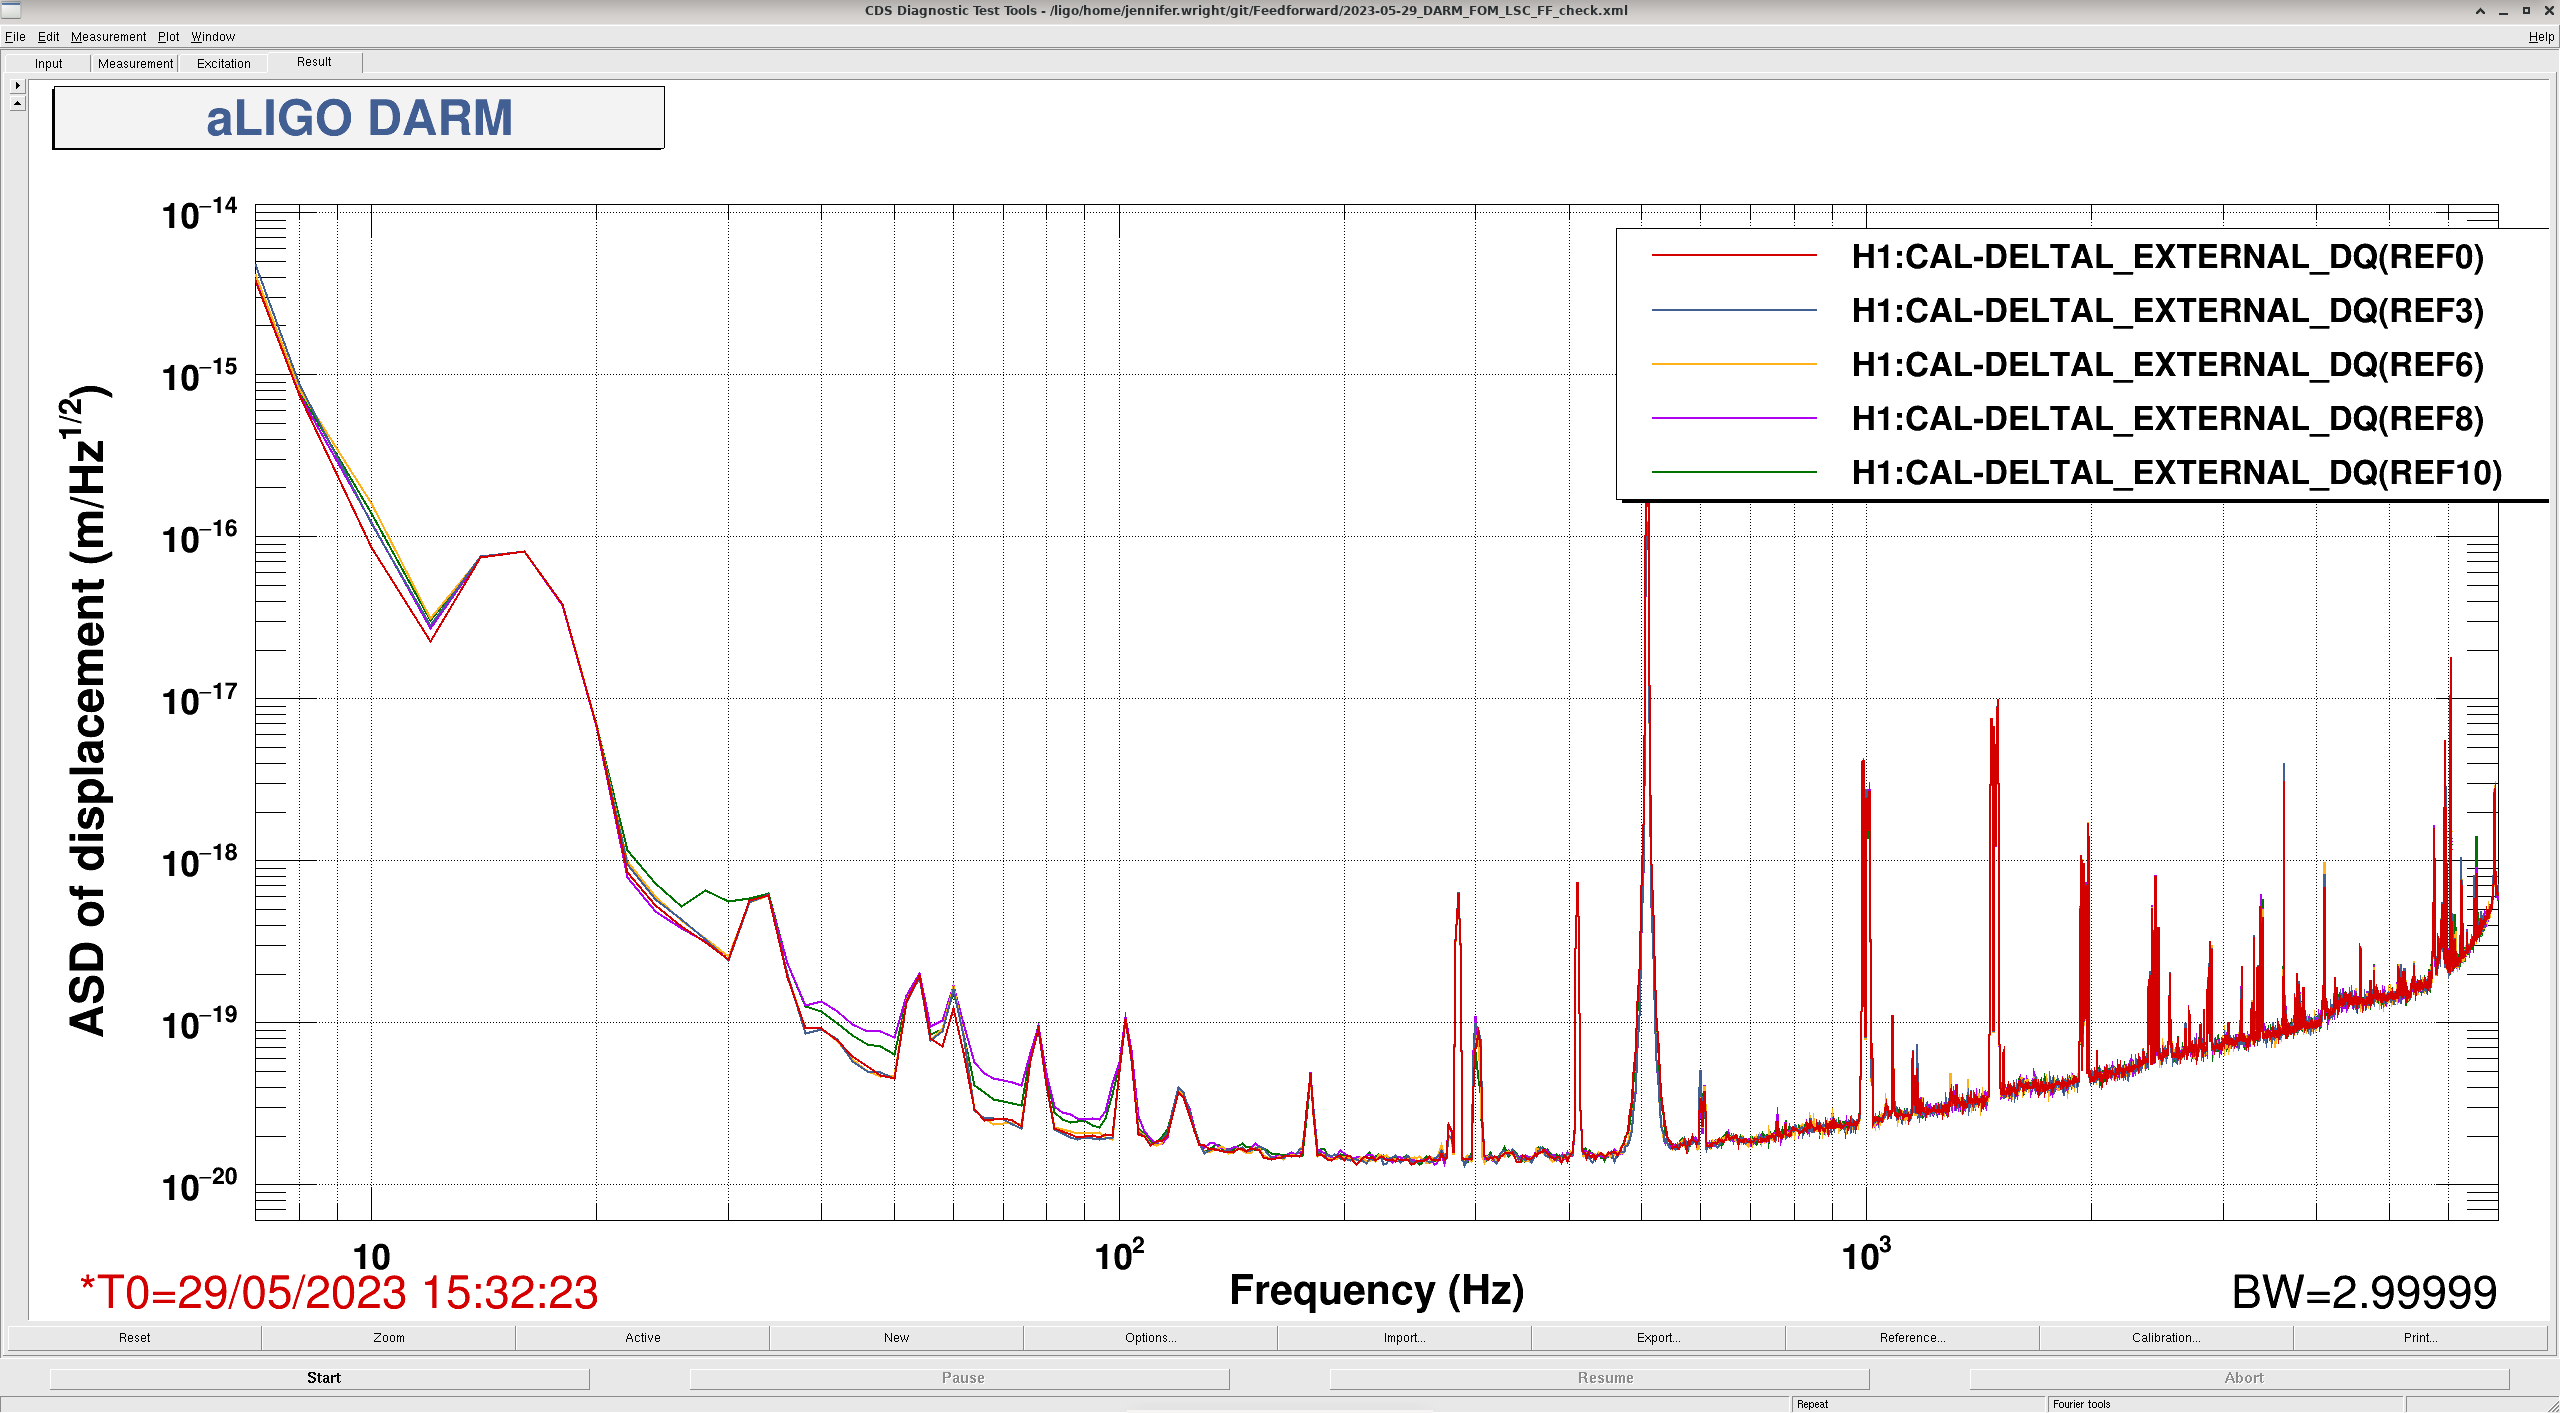
Task: Click the Print button
Action: click(2420, 1338)
